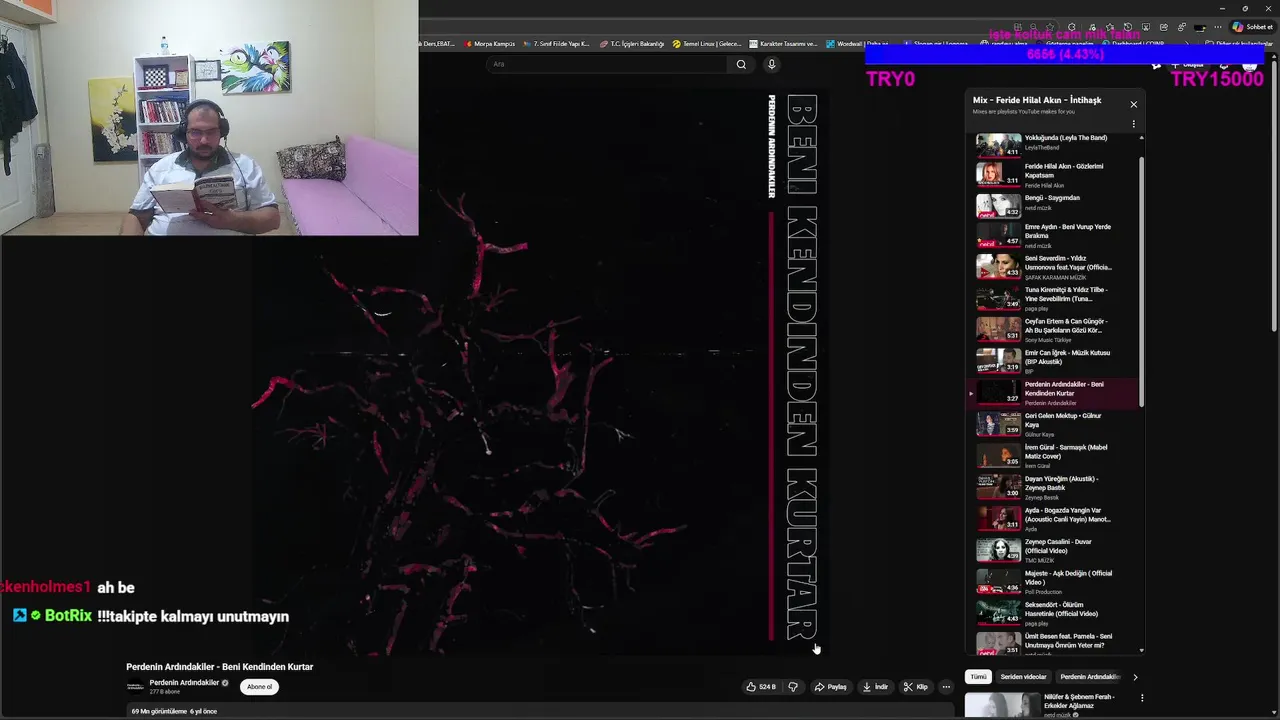The width and height of the screenshot is (1280, 720).
Task: Play Ayda - Bogazda Yangin Var
Action: (1055, 519)
